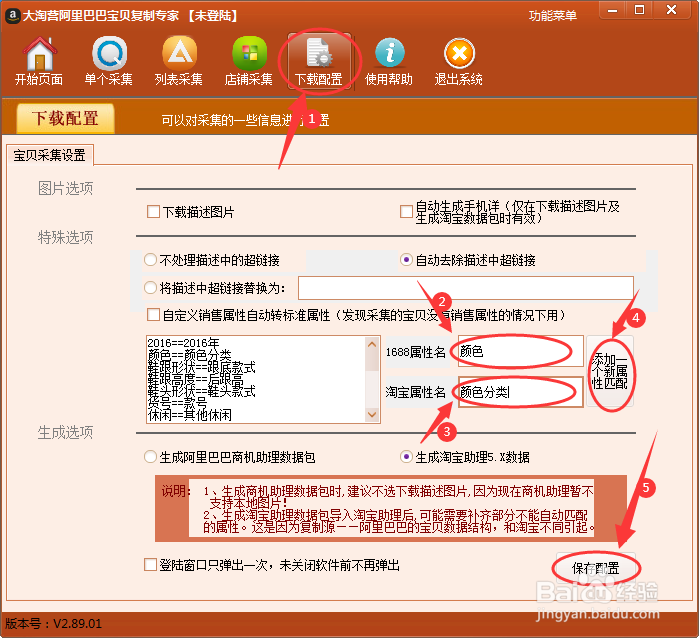699x638 pixels.
Task: Select 生成淘宝助理5.X数据 radio button
Action: click(406, 457)
